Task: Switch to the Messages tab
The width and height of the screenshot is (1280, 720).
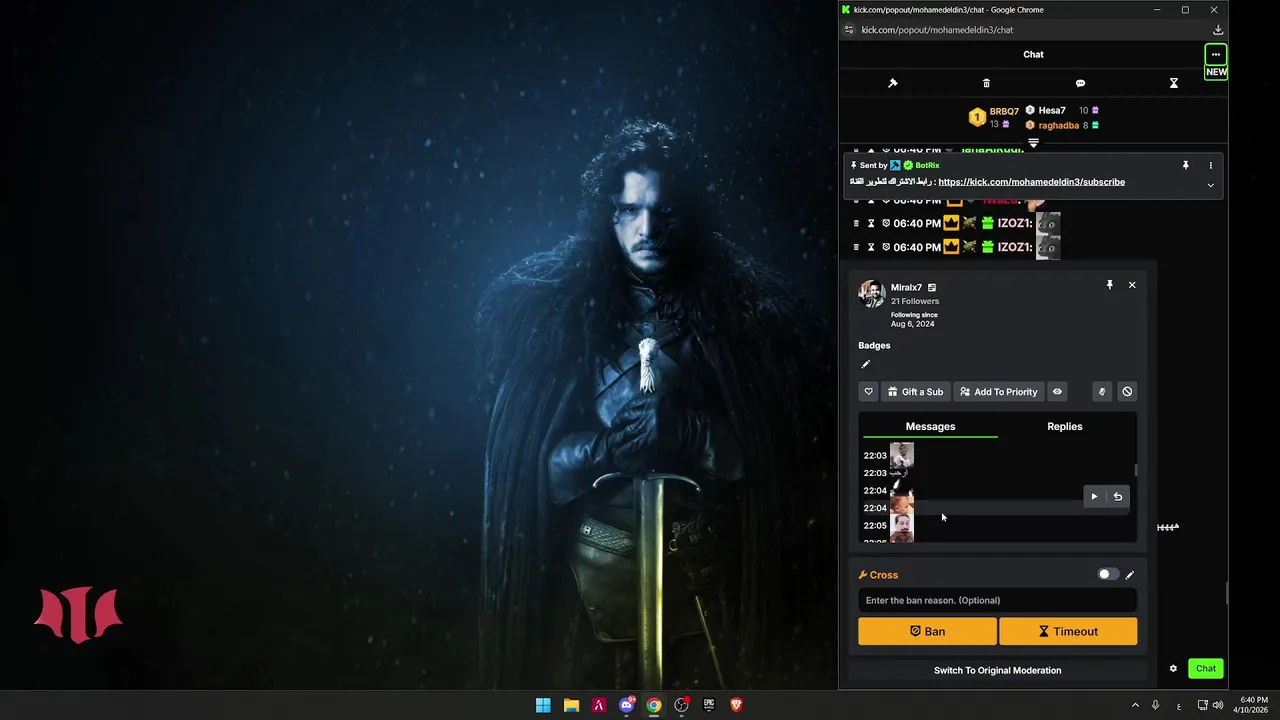Action: coord(930,426)
